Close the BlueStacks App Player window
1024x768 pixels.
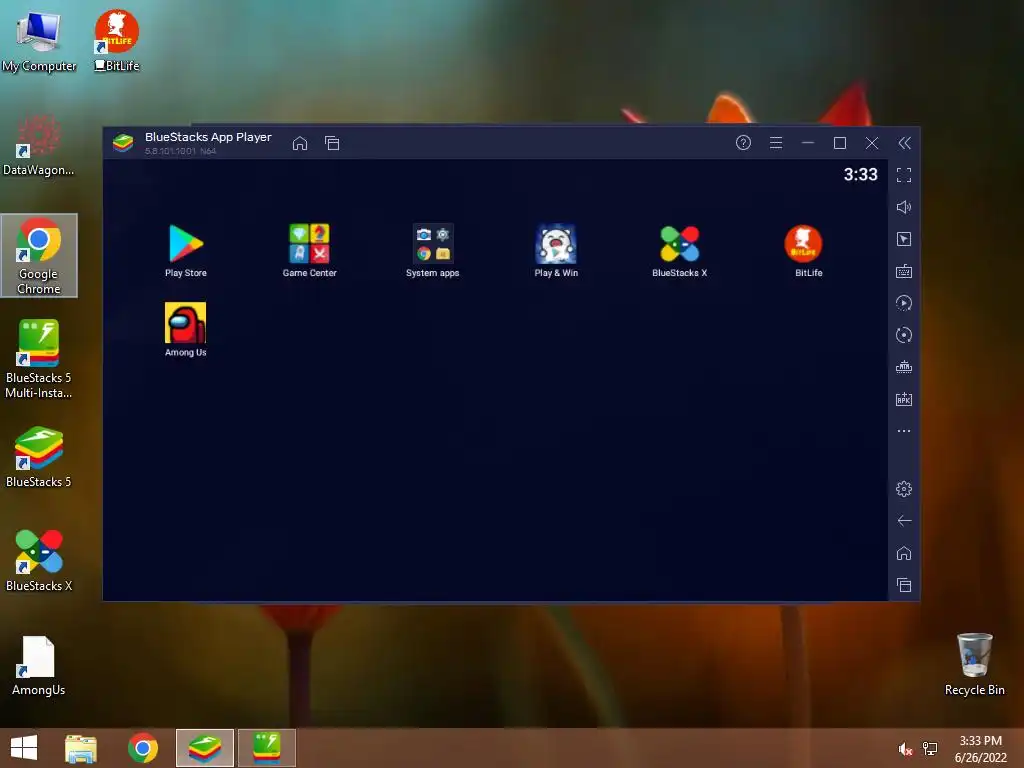(872, 142)
